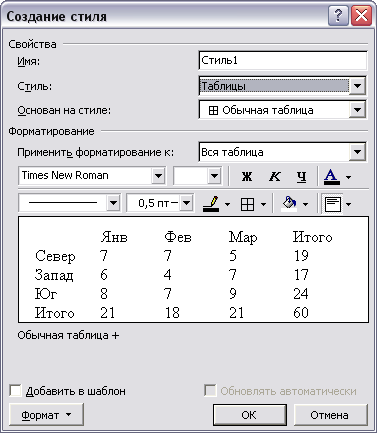377x433 pixels.
Task: Click the cell text alignment icon
Action: click(x=333, y=204)
